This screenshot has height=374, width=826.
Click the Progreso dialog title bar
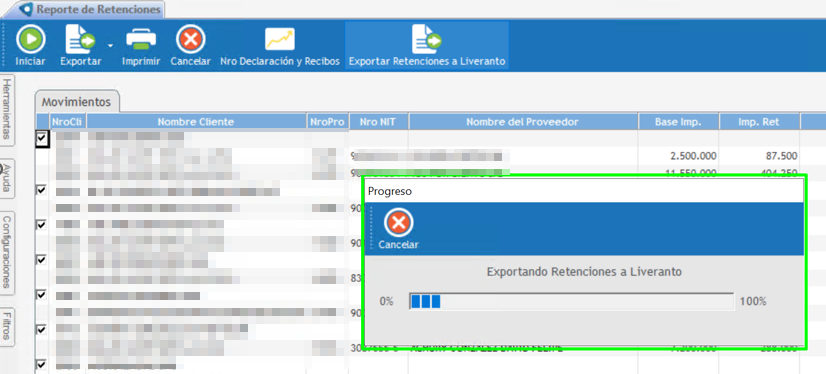click(585, 191)
